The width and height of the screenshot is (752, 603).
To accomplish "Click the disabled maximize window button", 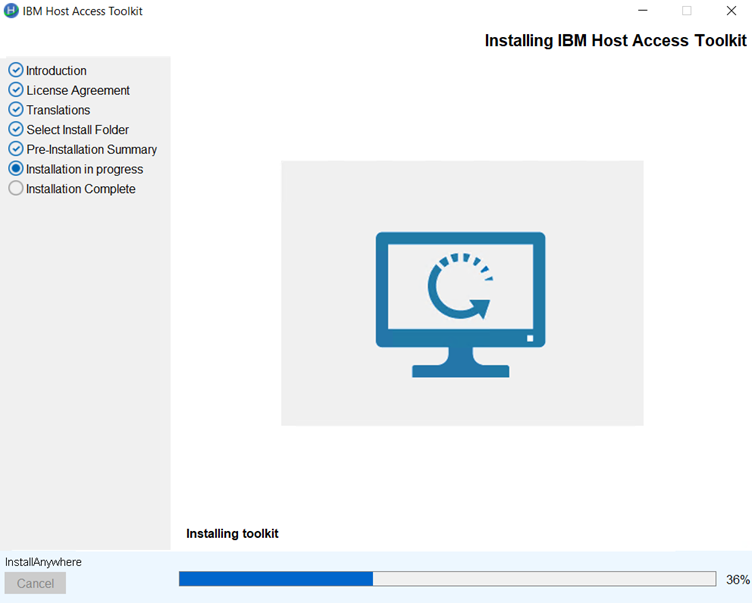I will click(x=686, y=11).
